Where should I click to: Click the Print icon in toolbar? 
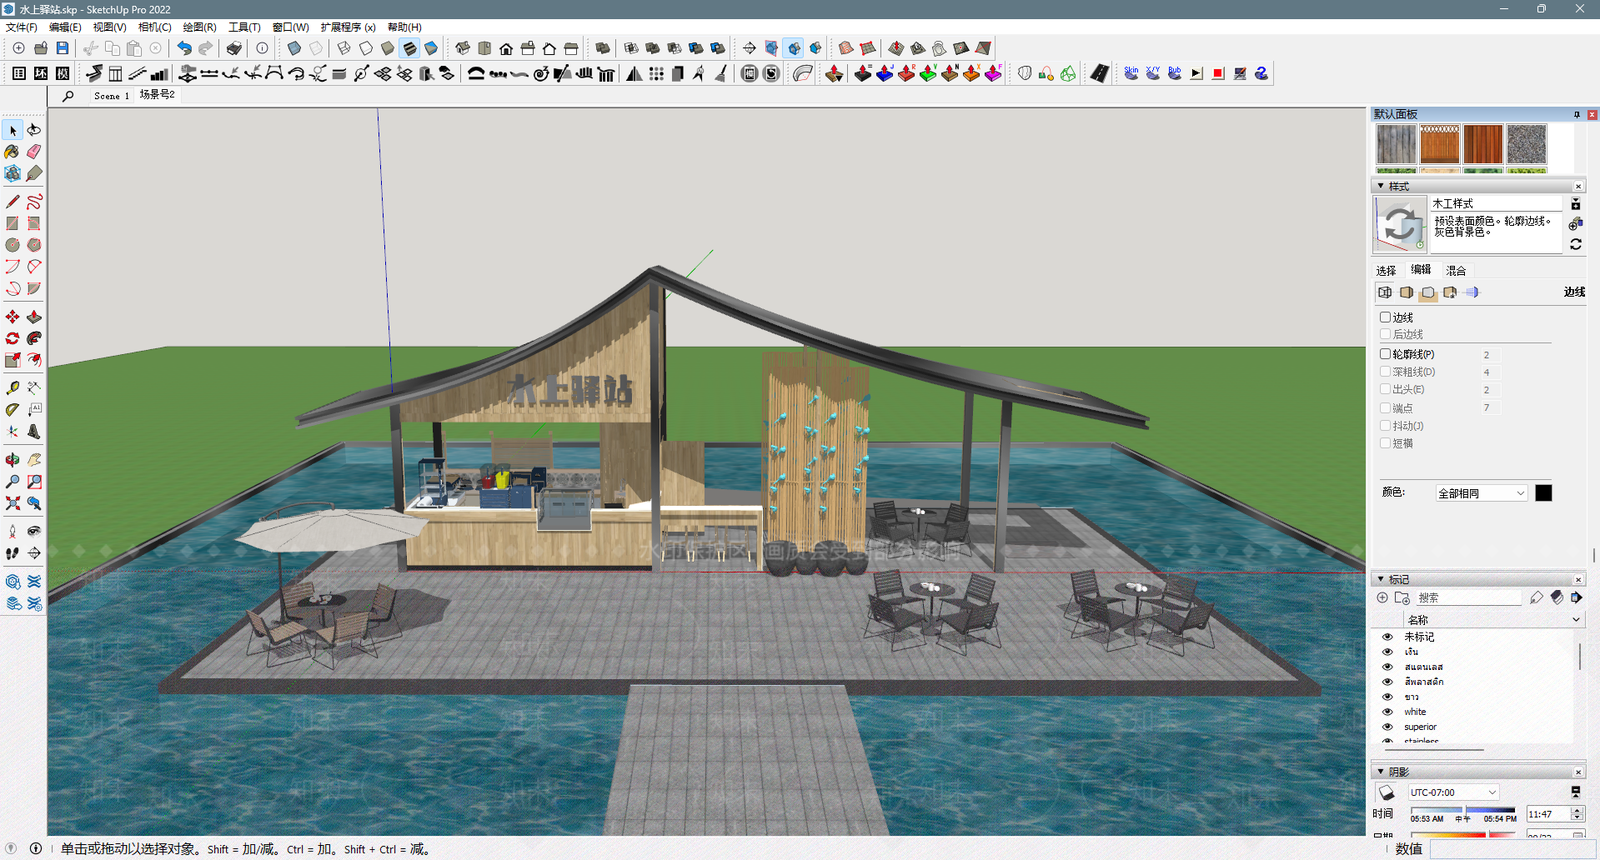click(x=234, y=48)
